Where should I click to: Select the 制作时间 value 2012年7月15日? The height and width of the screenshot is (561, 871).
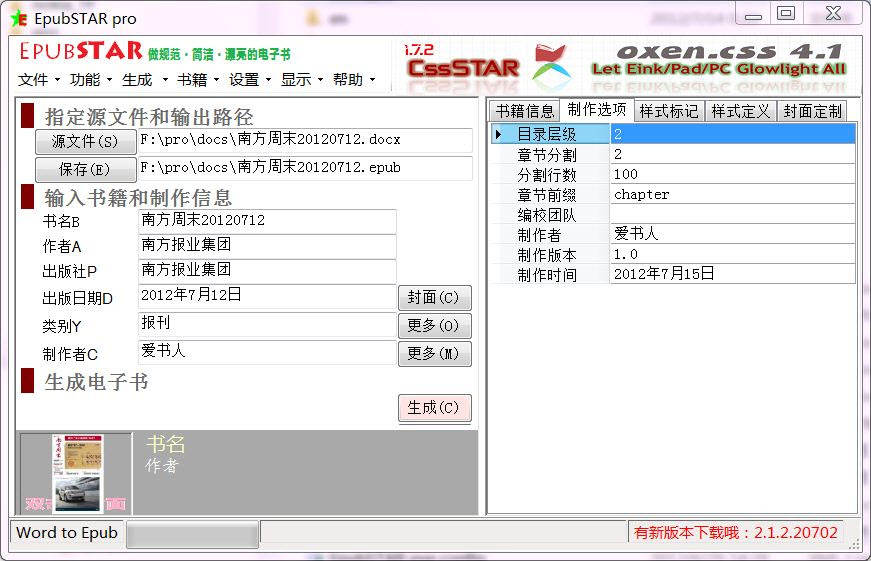(x=732, y=274)
